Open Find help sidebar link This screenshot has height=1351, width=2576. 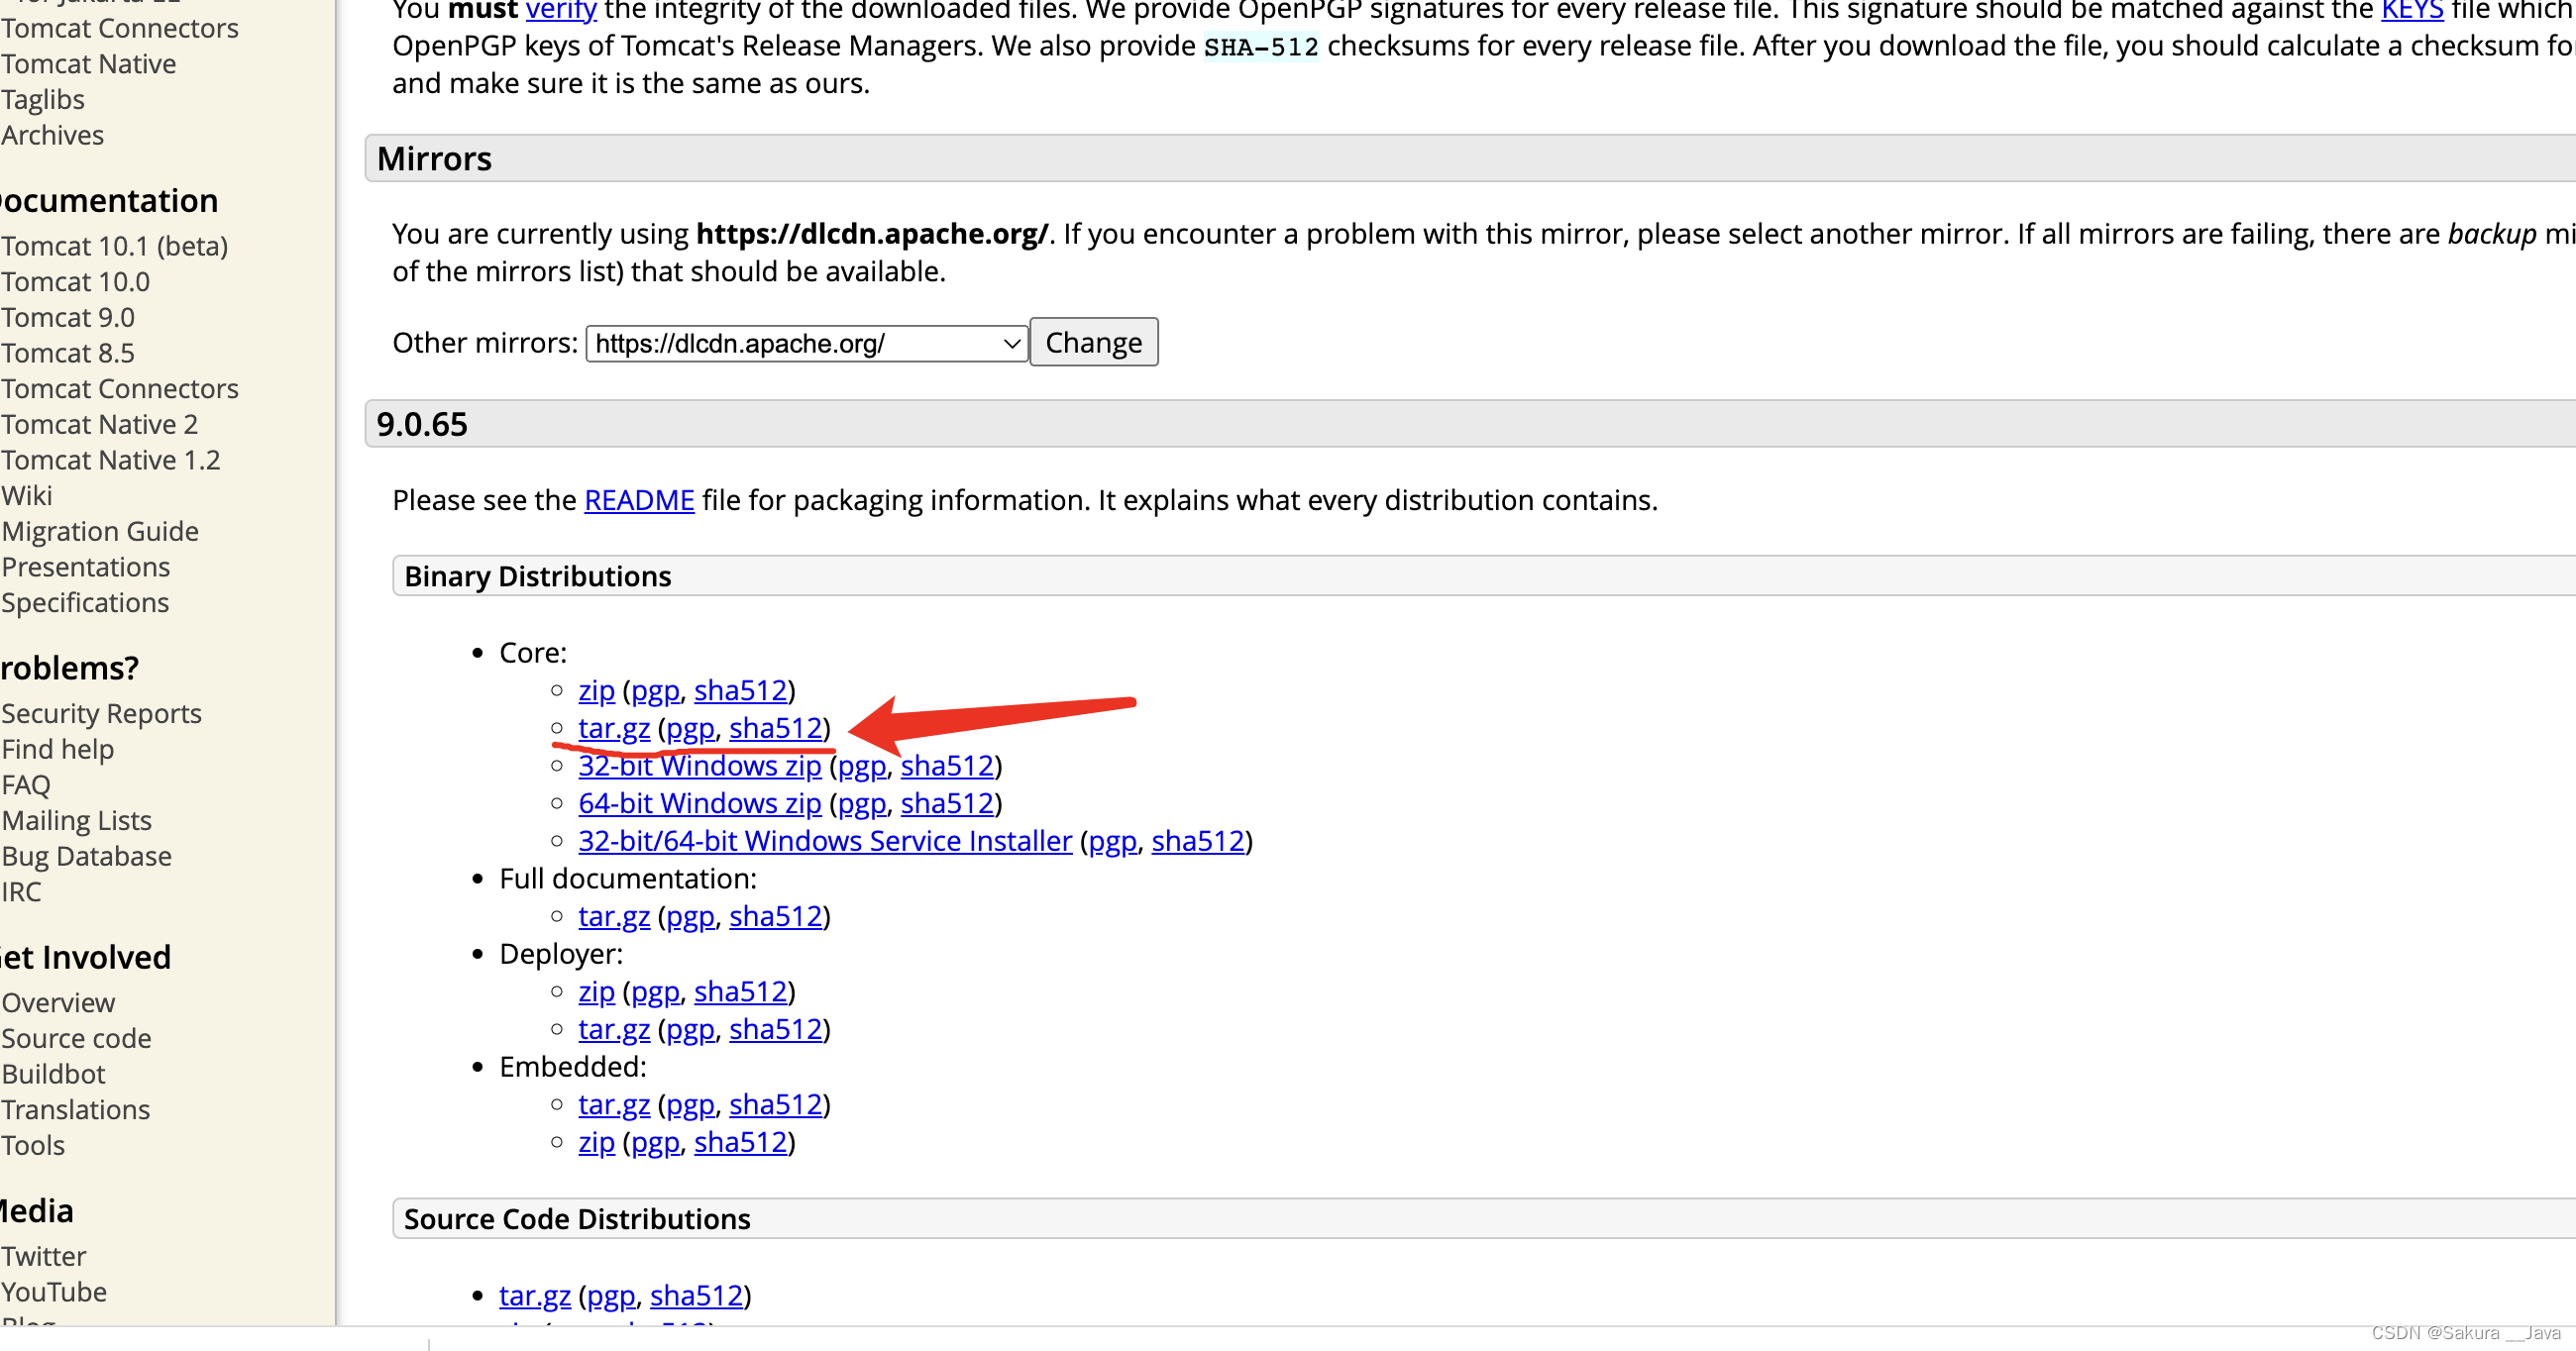coord(57,750)
